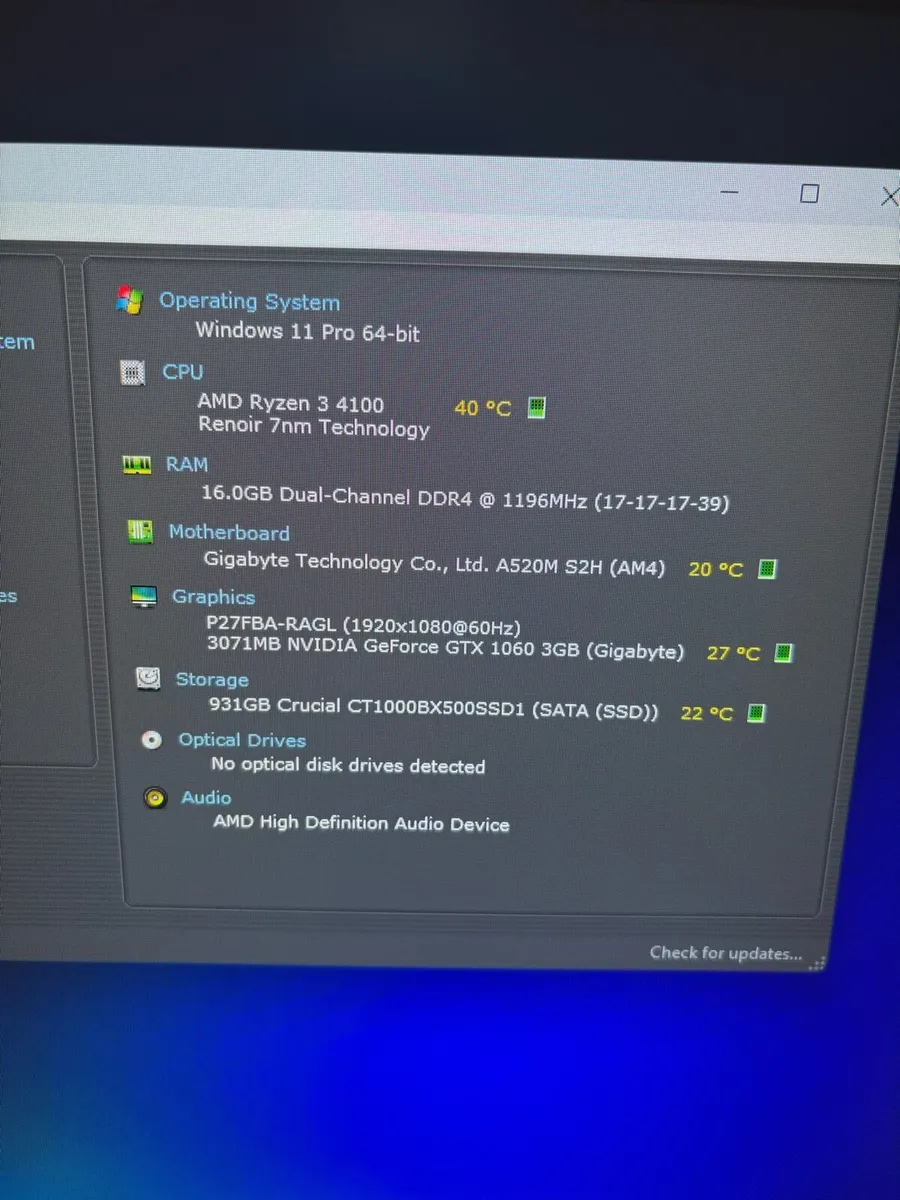Click the No optical disk drives detected text
Screen dimensions: 900x1200
(x=348, y=765)
